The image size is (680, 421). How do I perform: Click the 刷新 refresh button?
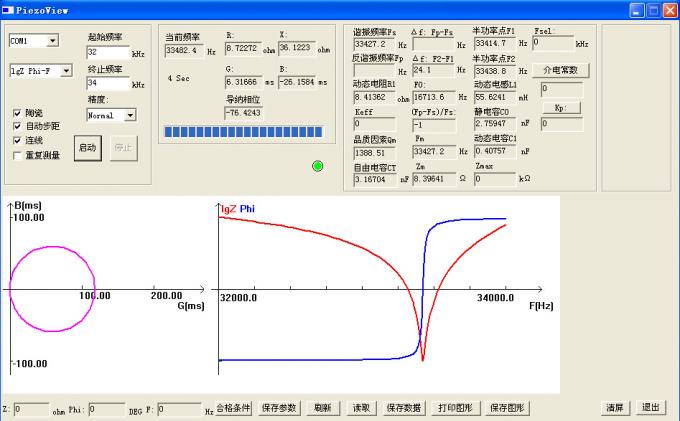coord(323,408)
